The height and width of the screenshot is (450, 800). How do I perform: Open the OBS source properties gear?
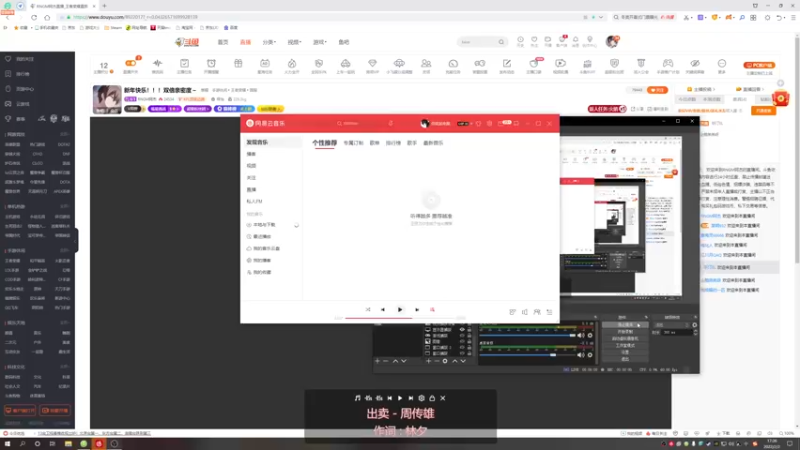[445, 361]
